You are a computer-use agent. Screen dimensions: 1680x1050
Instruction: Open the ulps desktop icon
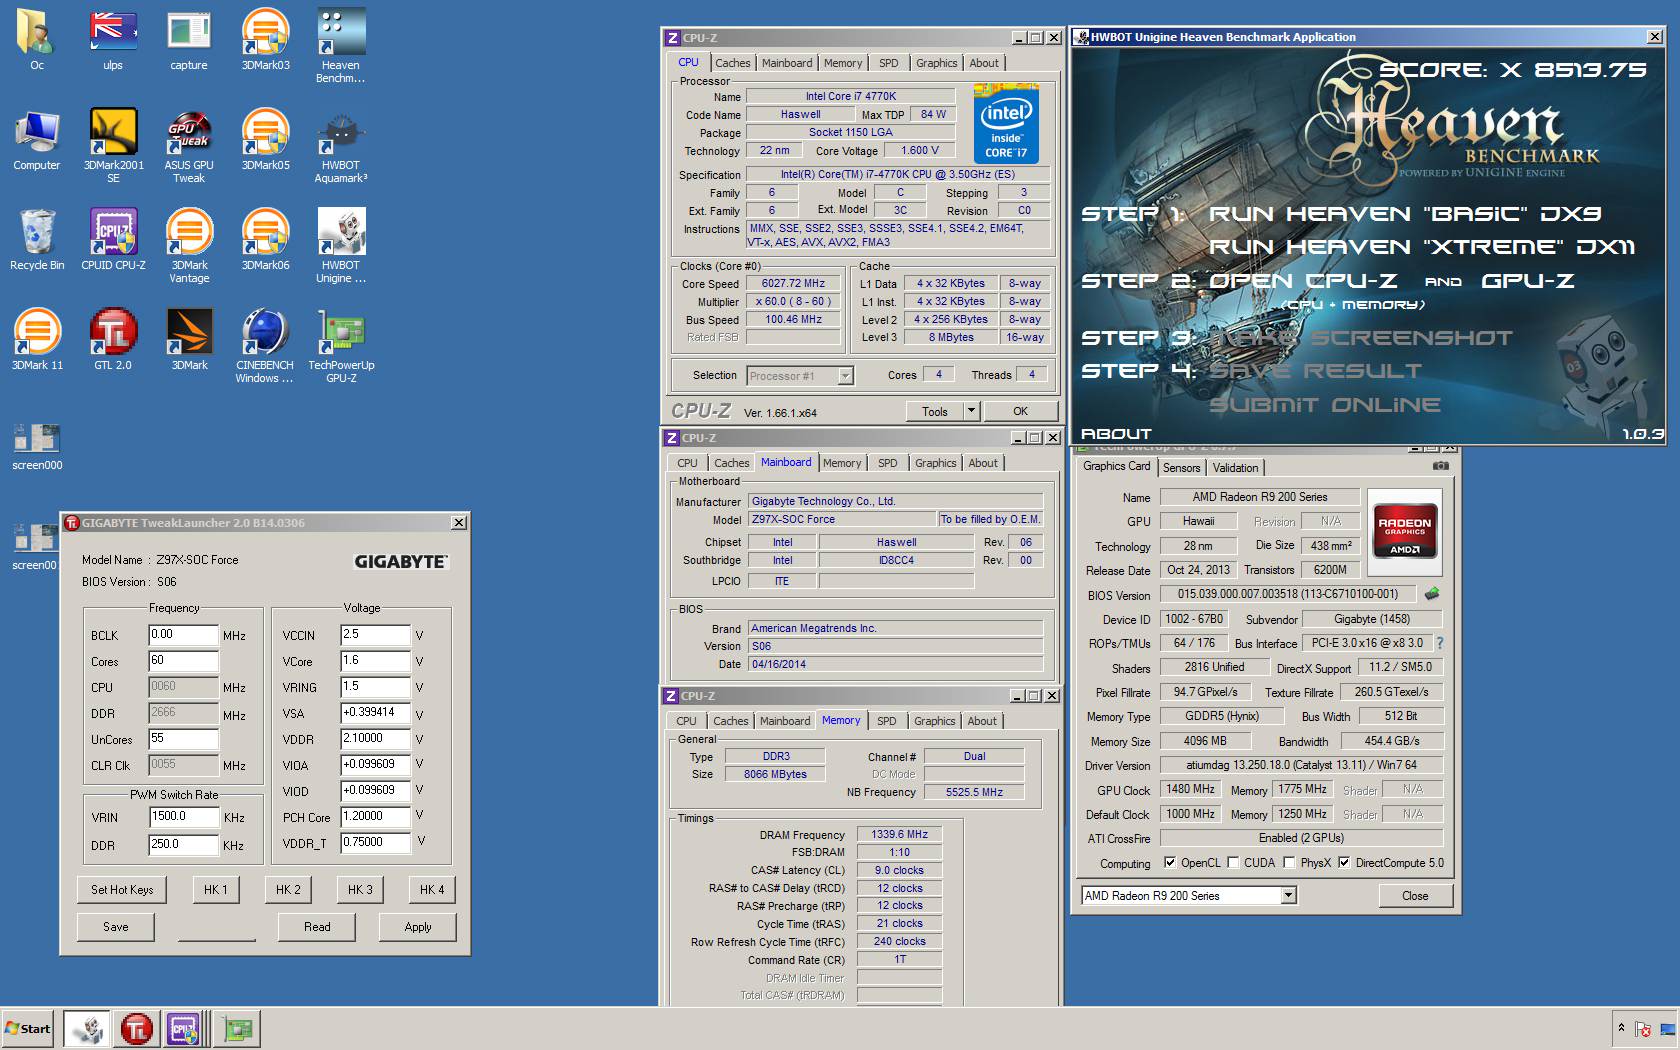[x=113, y=40]
